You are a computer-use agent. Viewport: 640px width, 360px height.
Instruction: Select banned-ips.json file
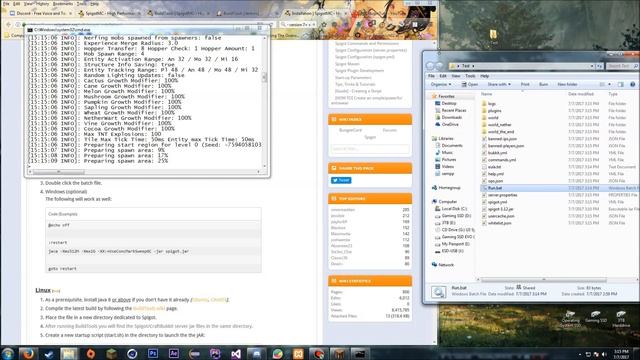click(502, 139)
